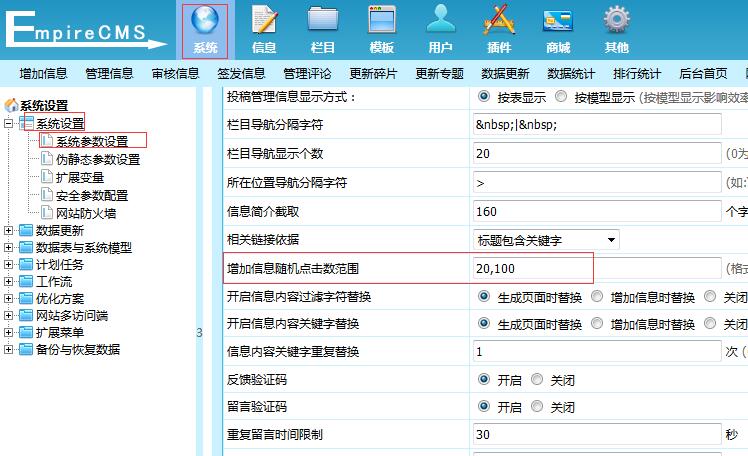The height and width of the screenshot is (456, 748).
Task: Open the 信息 document icon
Action: pos(264,22)
